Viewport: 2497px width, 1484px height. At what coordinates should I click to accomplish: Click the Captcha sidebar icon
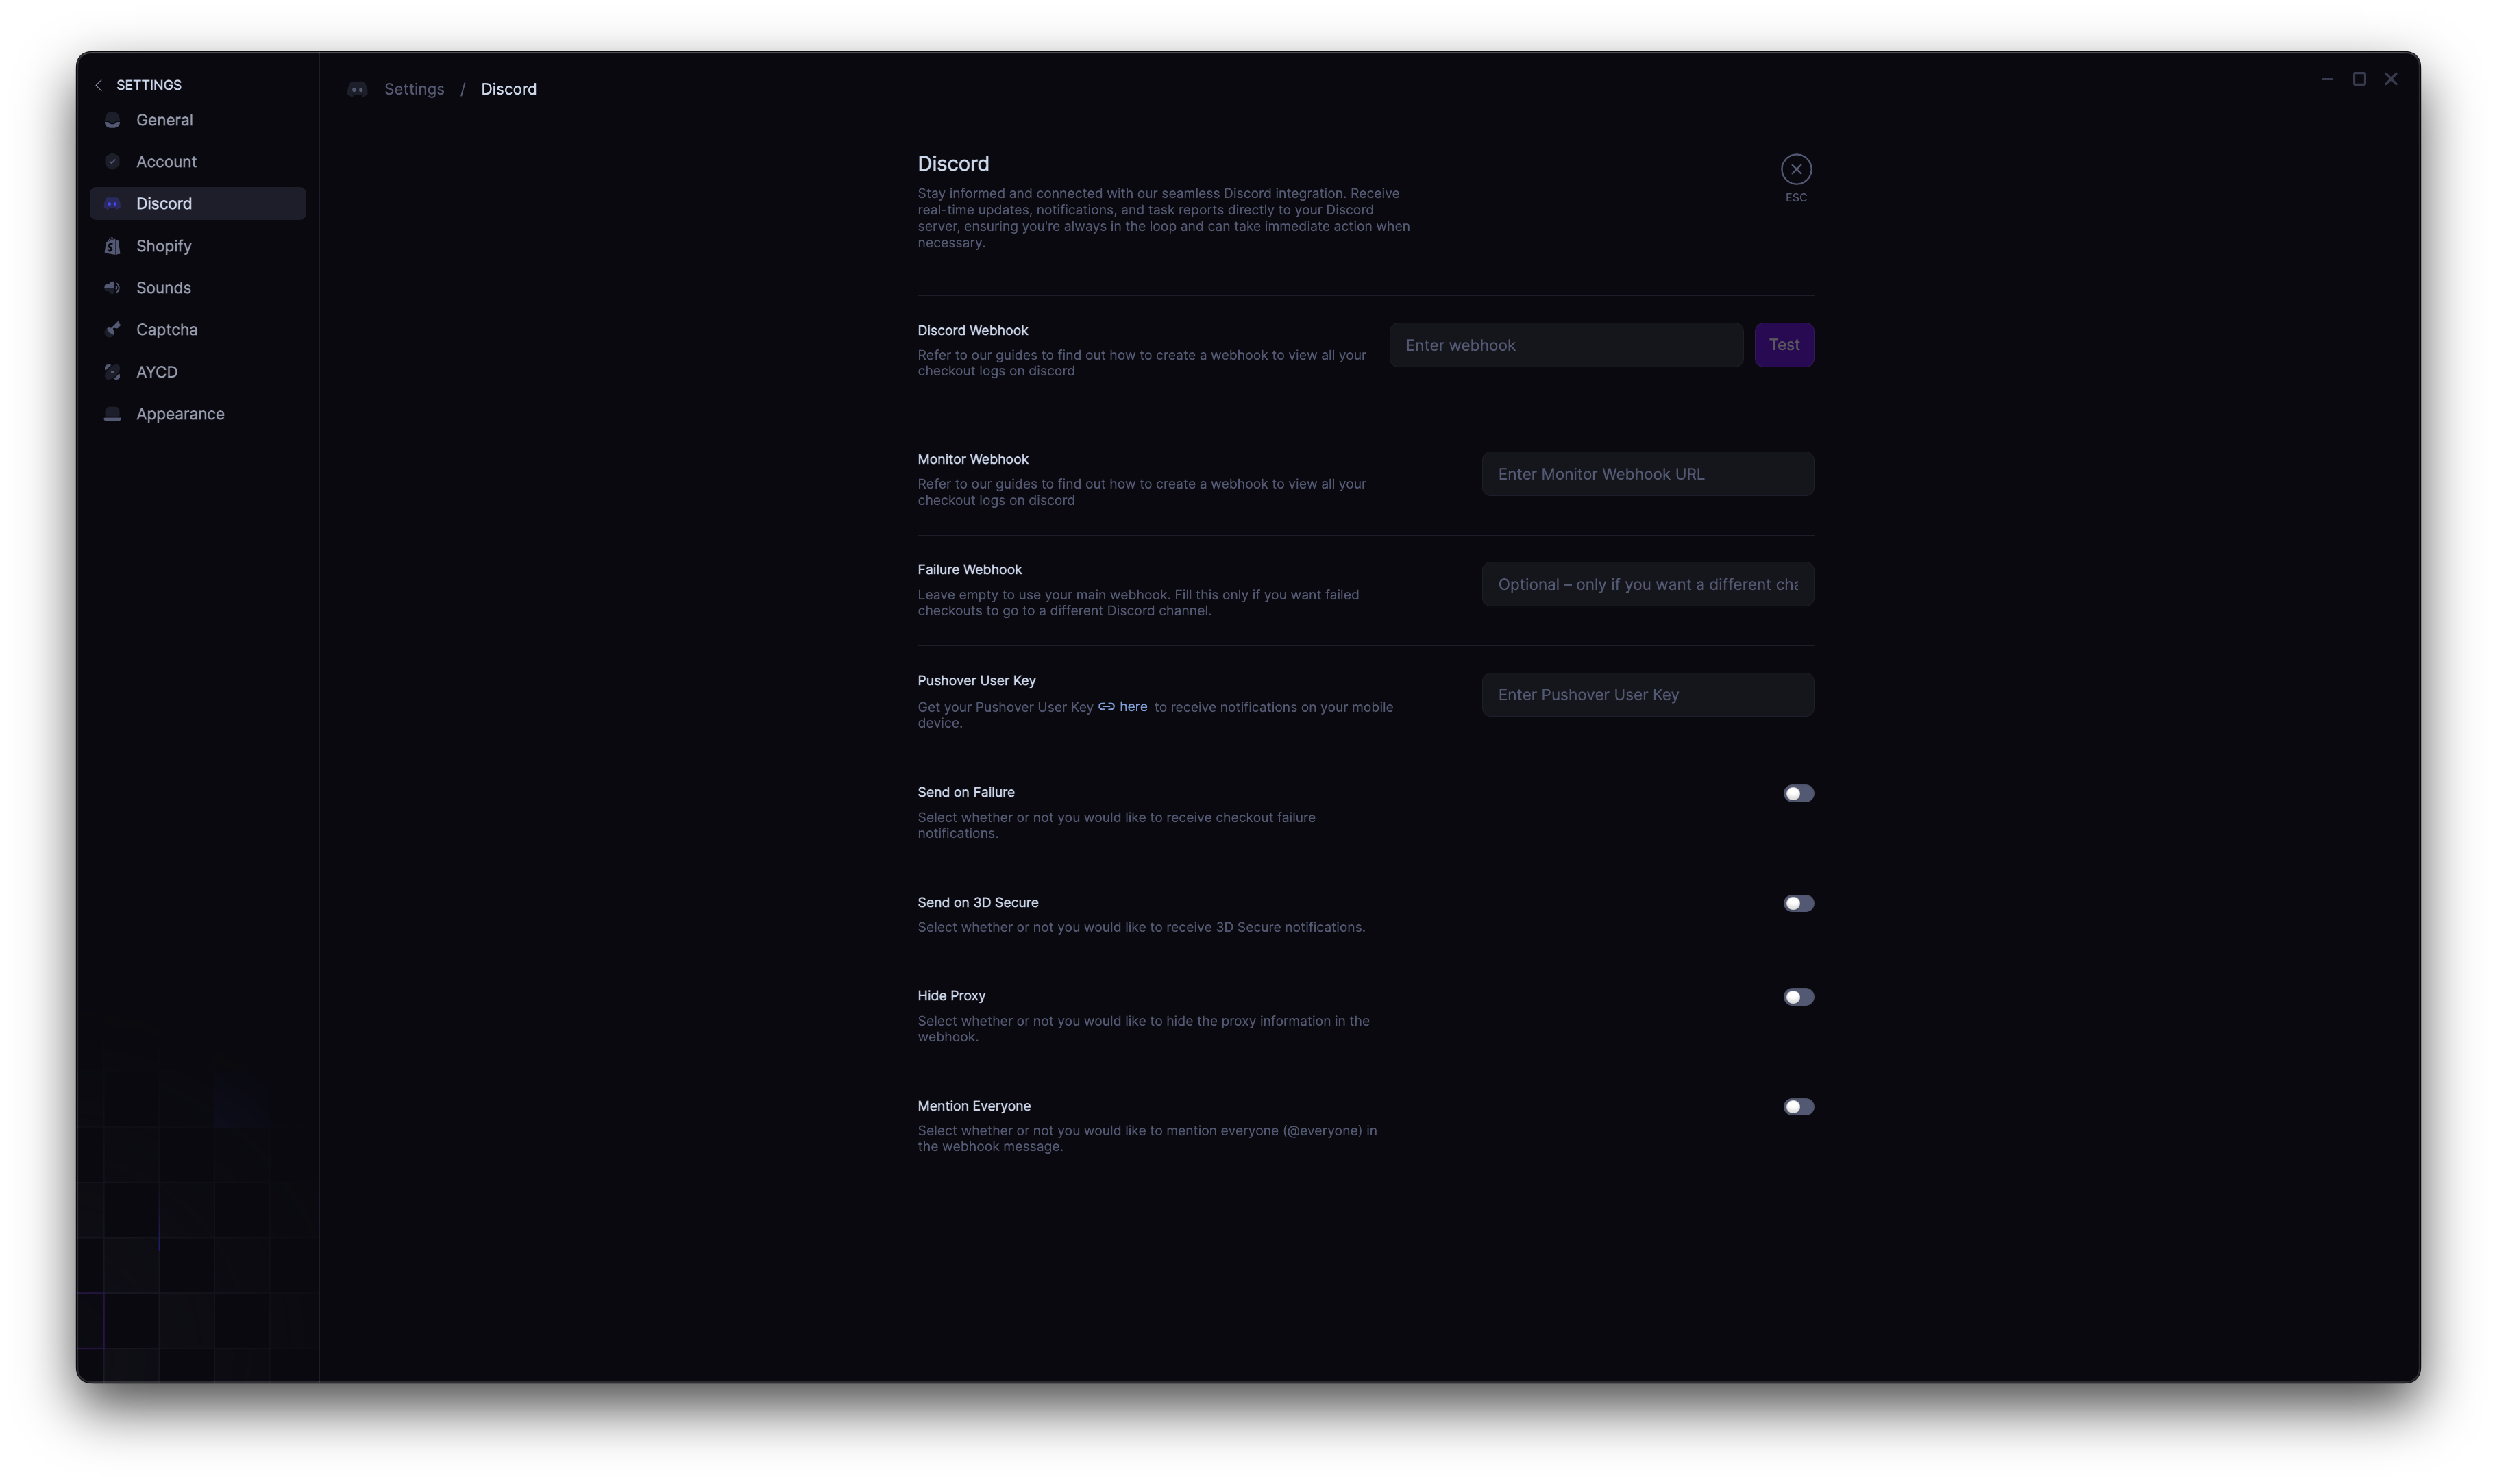[112, 330]
